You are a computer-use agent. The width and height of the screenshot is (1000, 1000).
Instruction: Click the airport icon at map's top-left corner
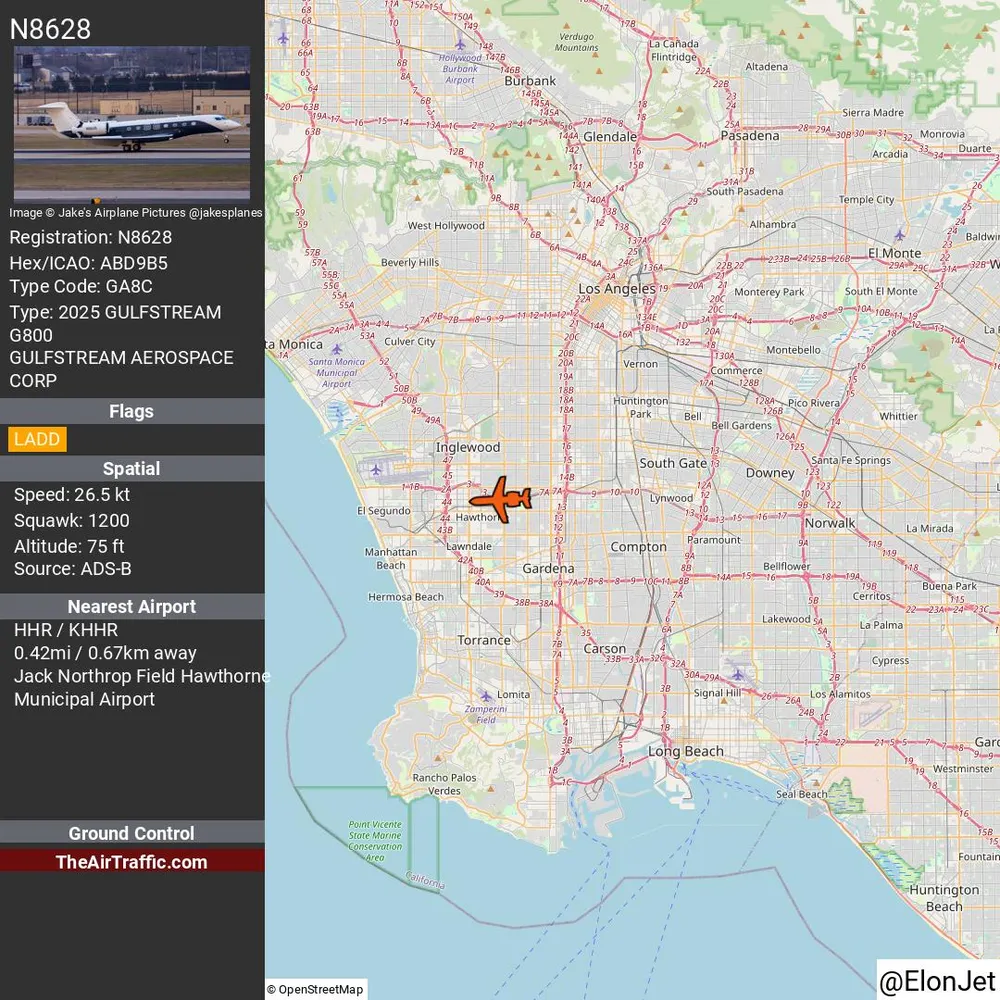283,38
